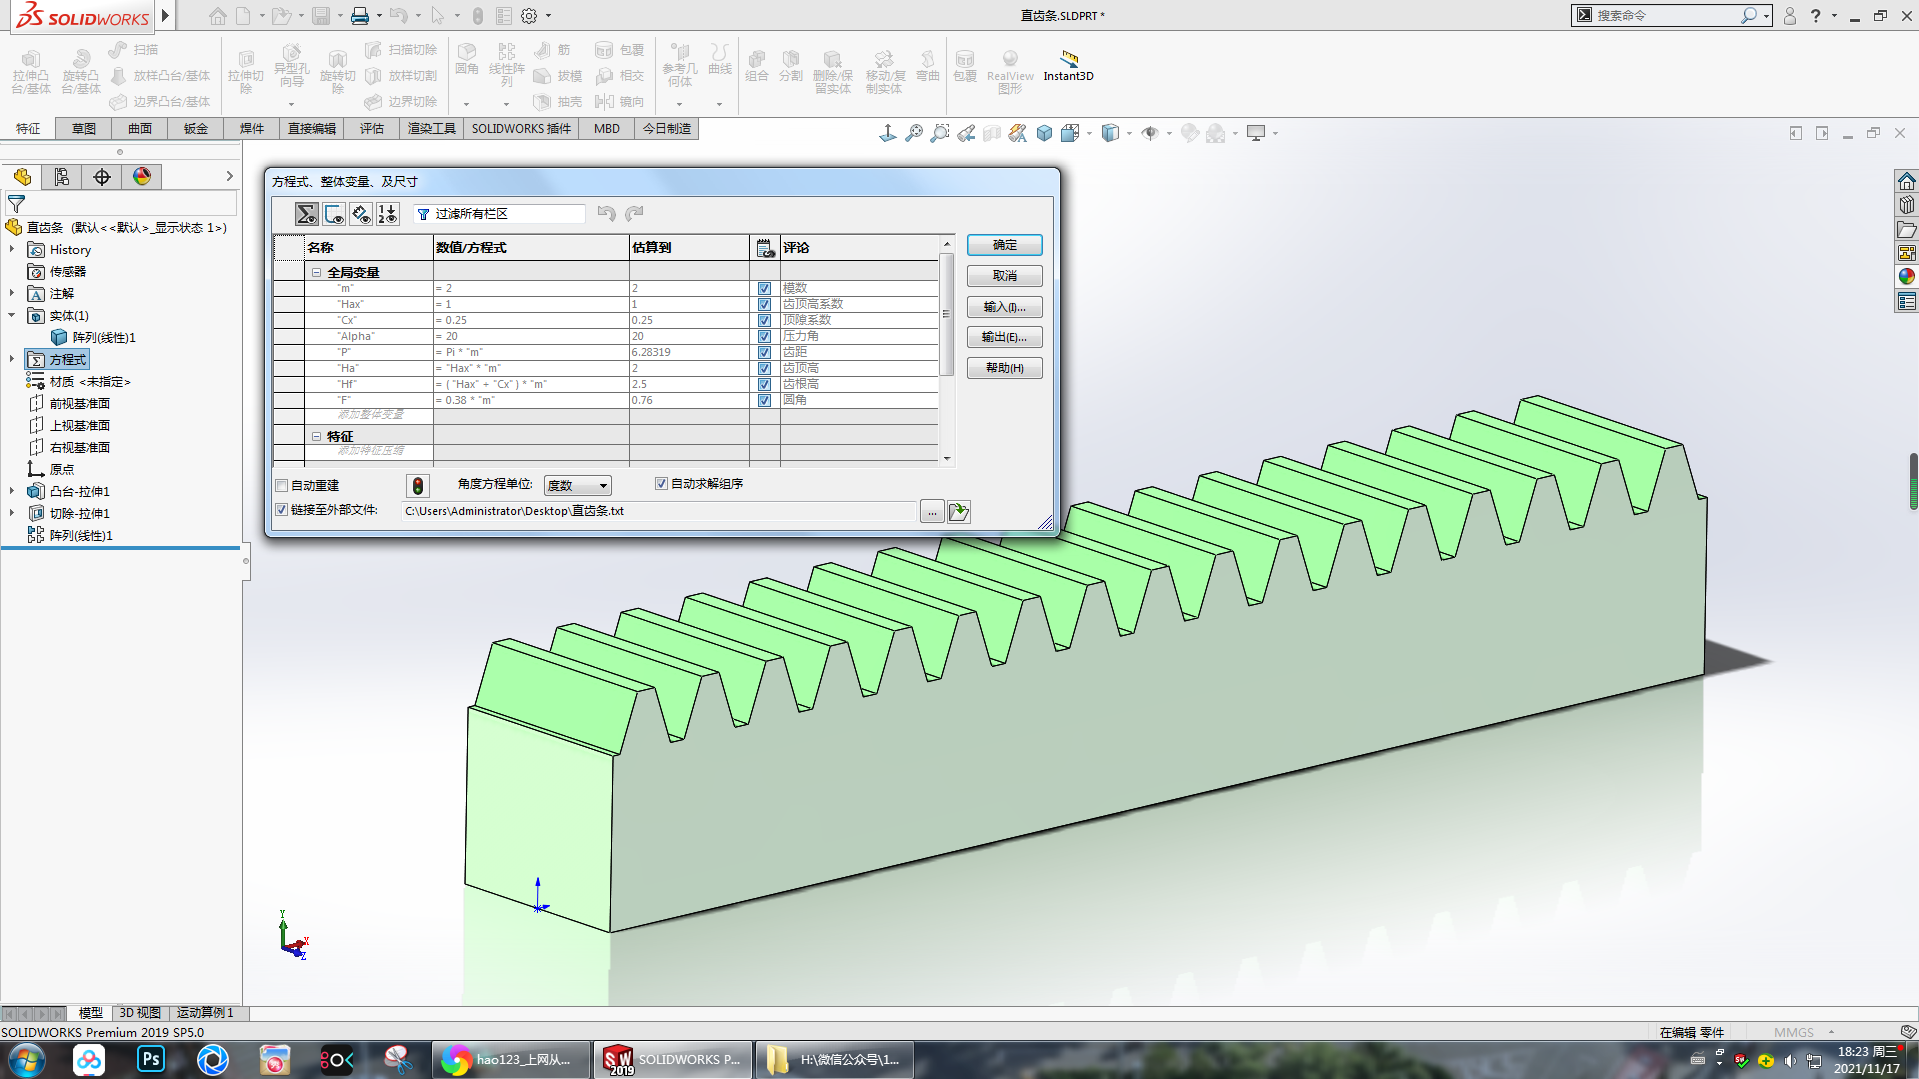Viewport: 1919px width, 1079px height.
Task: Open the 3D 视图 bottom tab
Action: [140, 1013]
